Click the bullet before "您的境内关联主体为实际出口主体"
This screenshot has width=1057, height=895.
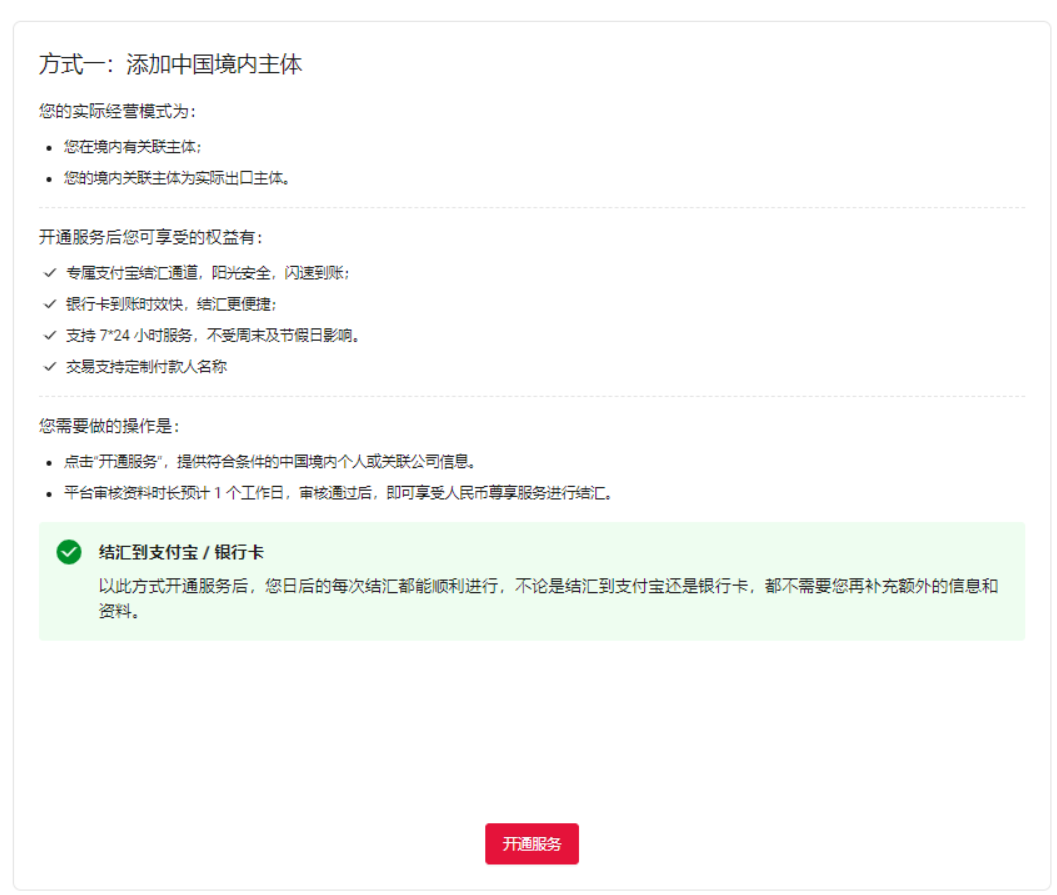pyautogui.click(x=47, y=178)
